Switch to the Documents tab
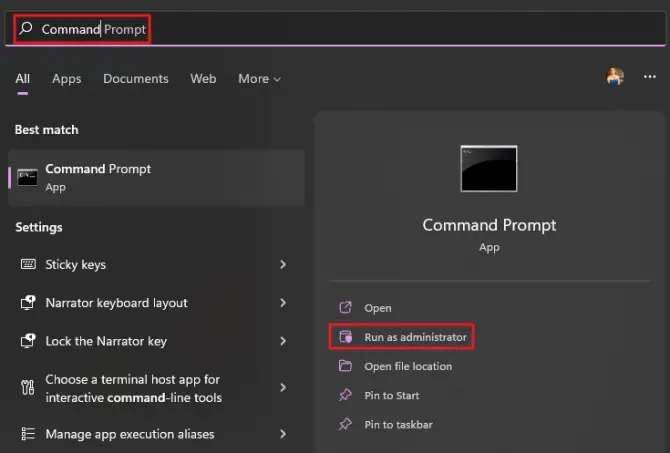 pyautogui.click(x=136, y=79)
